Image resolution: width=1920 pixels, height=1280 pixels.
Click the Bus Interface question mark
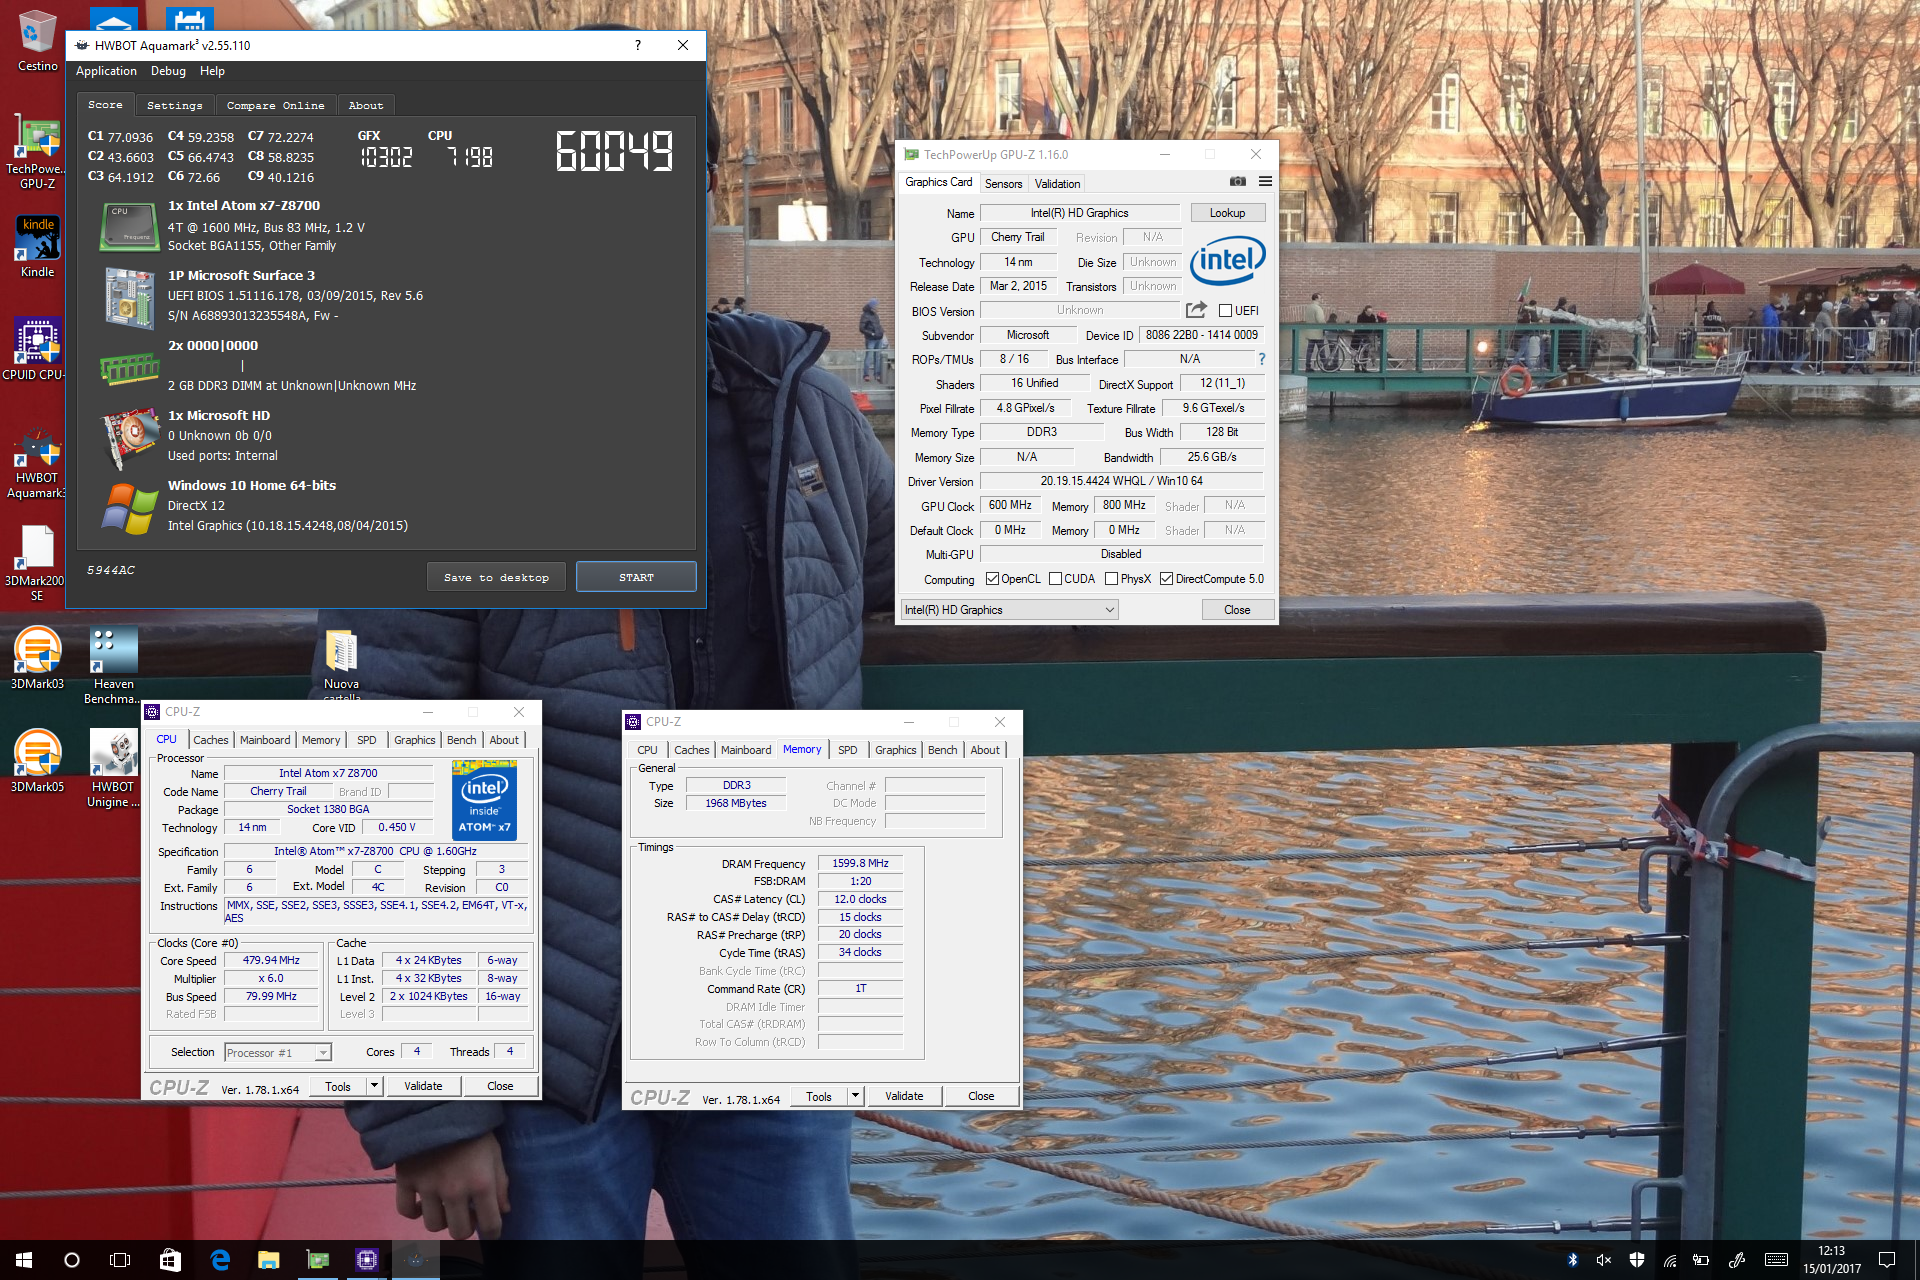[x=1262, y=359]
